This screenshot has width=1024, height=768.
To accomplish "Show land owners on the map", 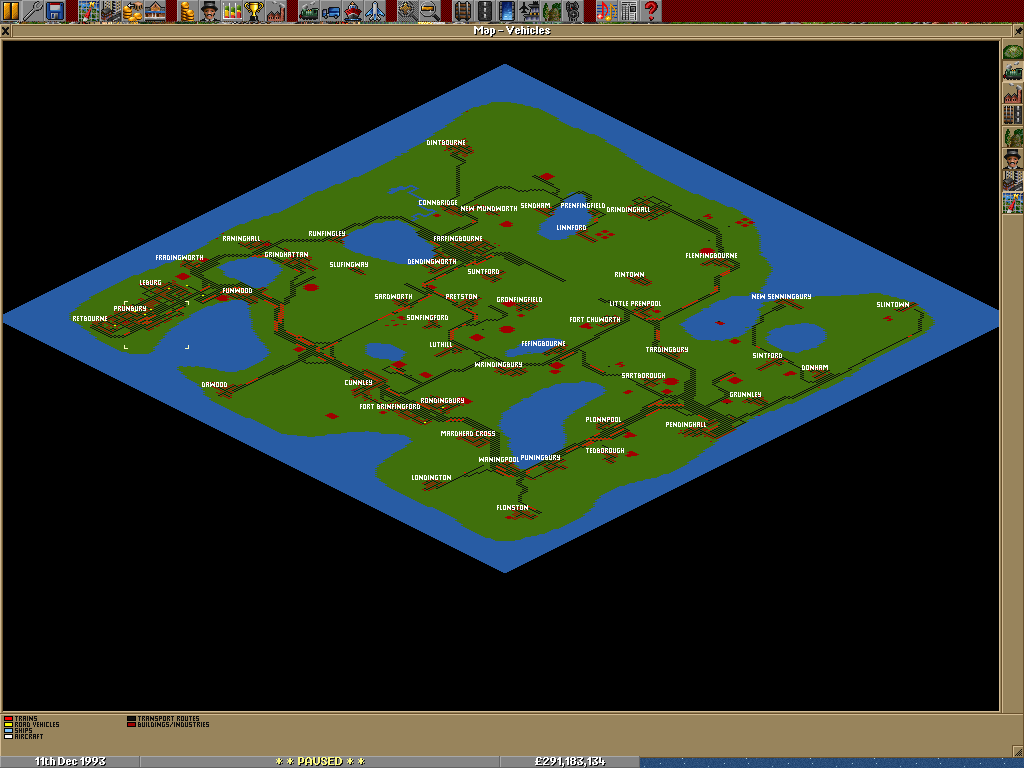I will 1012,158.
